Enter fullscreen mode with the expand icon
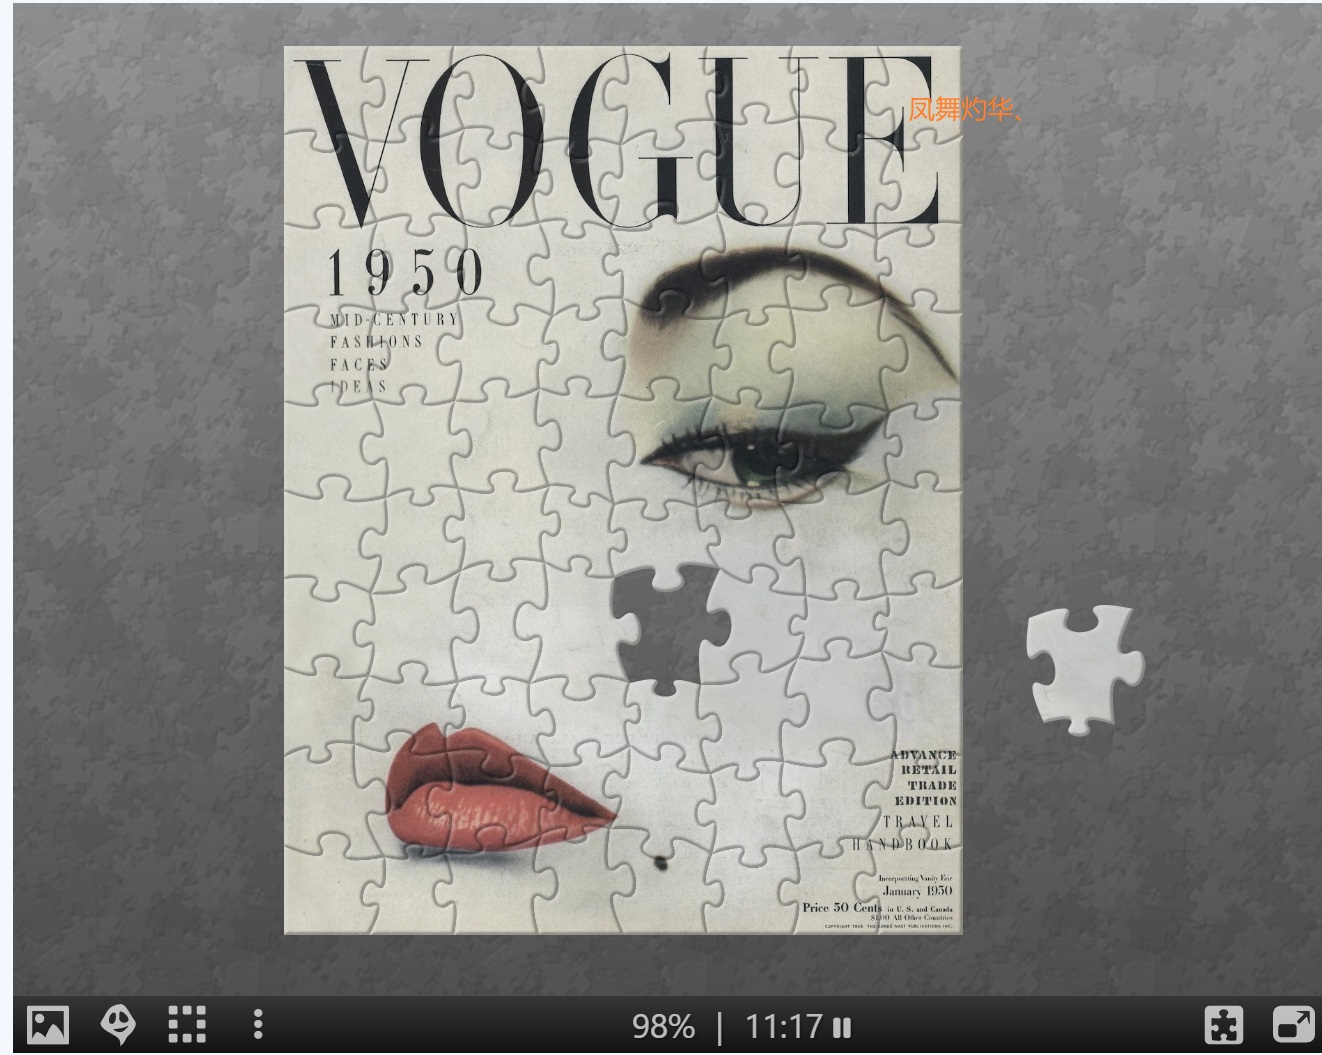 point(1294,1025)
